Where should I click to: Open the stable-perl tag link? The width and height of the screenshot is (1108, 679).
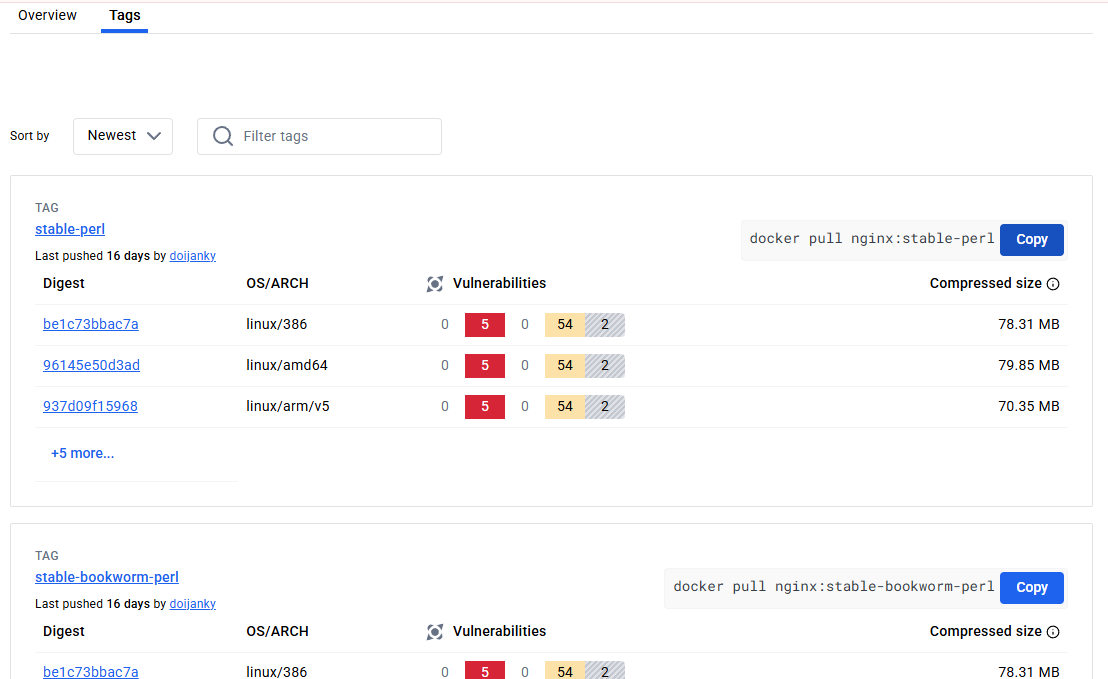tap(70, 229)
